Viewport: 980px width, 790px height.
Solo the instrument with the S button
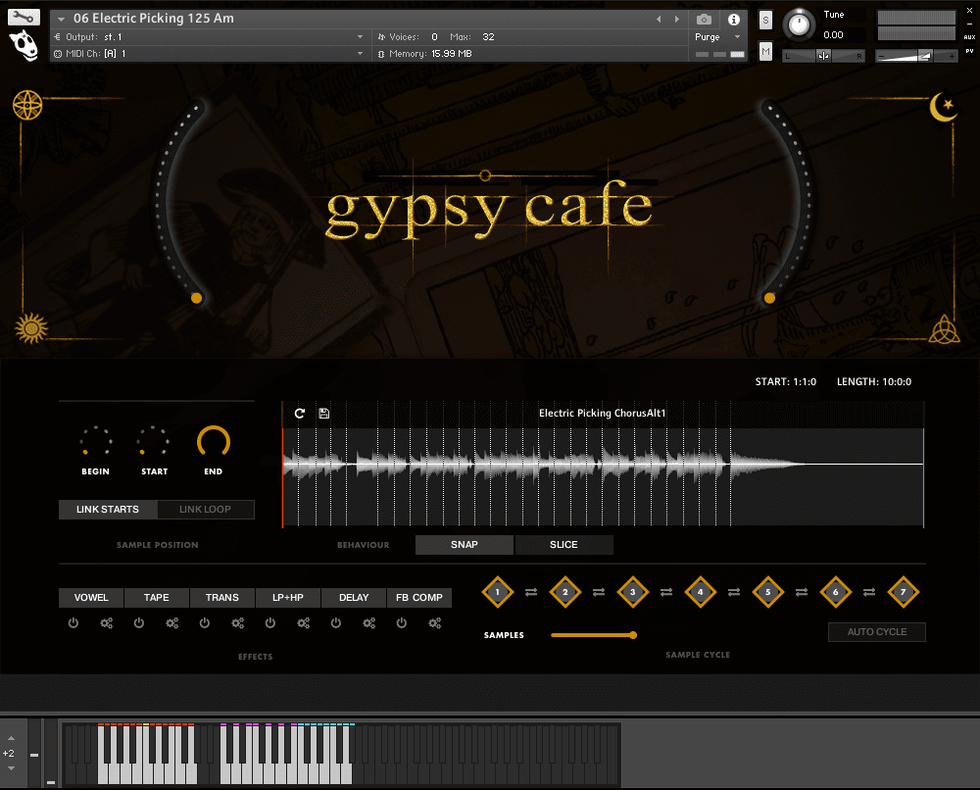[x=765, y=20]
